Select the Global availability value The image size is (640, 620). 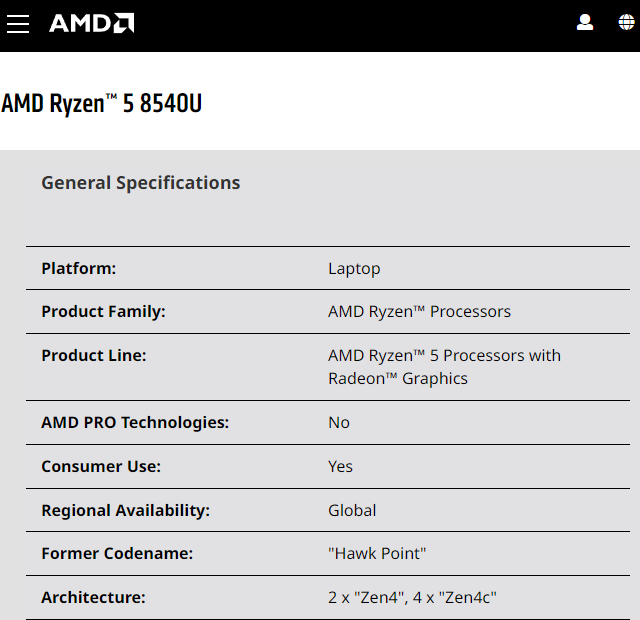352,511
